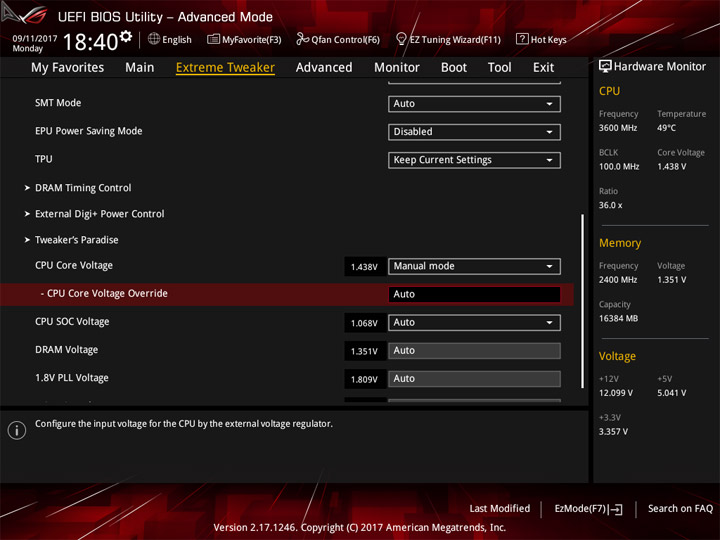
Task: Open the Monitor tab
Action: (x=397, y=68)
